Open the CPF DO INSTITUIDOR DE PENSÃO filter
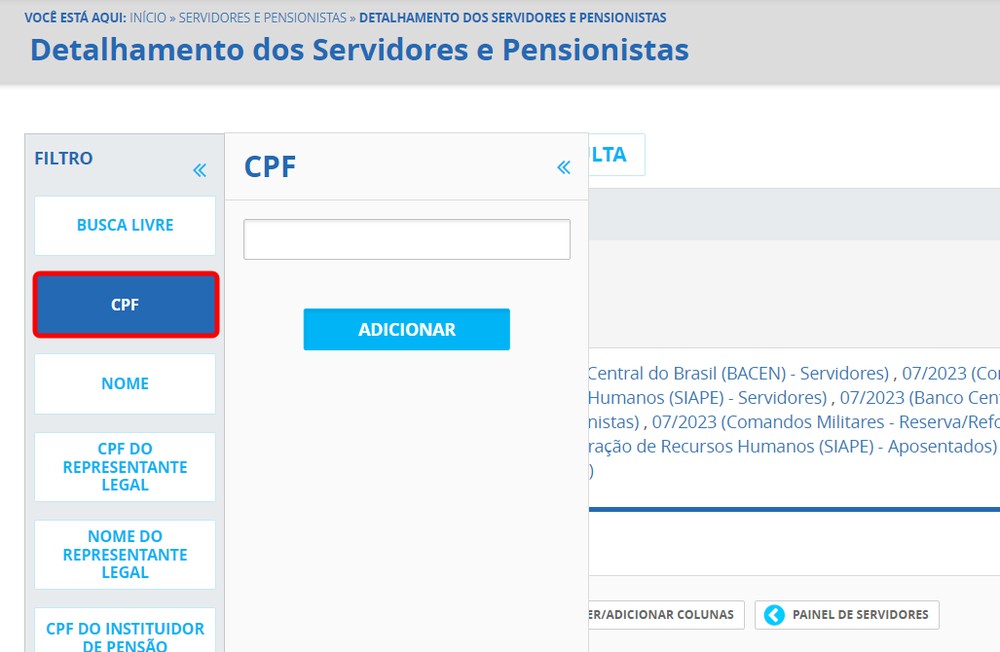Screen dimensions: 1000x652 pos(124,633)
